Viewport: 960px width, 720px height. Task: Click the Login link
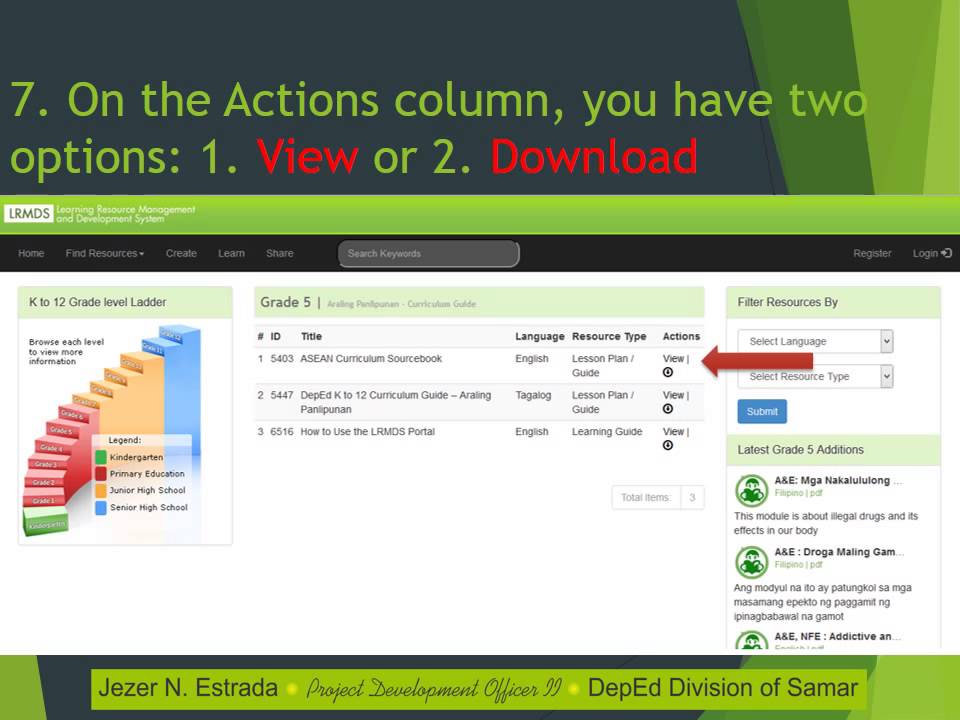coord(925,253)
